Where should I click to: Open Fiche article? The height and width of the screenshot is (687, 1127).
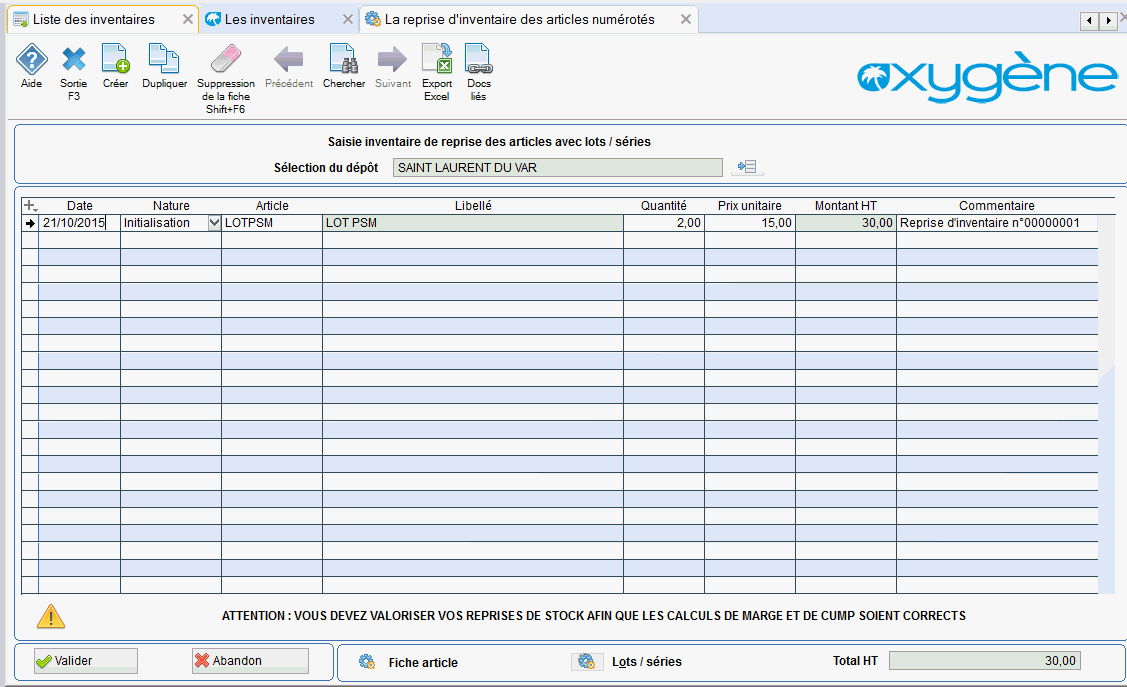[x=423, y=663]
